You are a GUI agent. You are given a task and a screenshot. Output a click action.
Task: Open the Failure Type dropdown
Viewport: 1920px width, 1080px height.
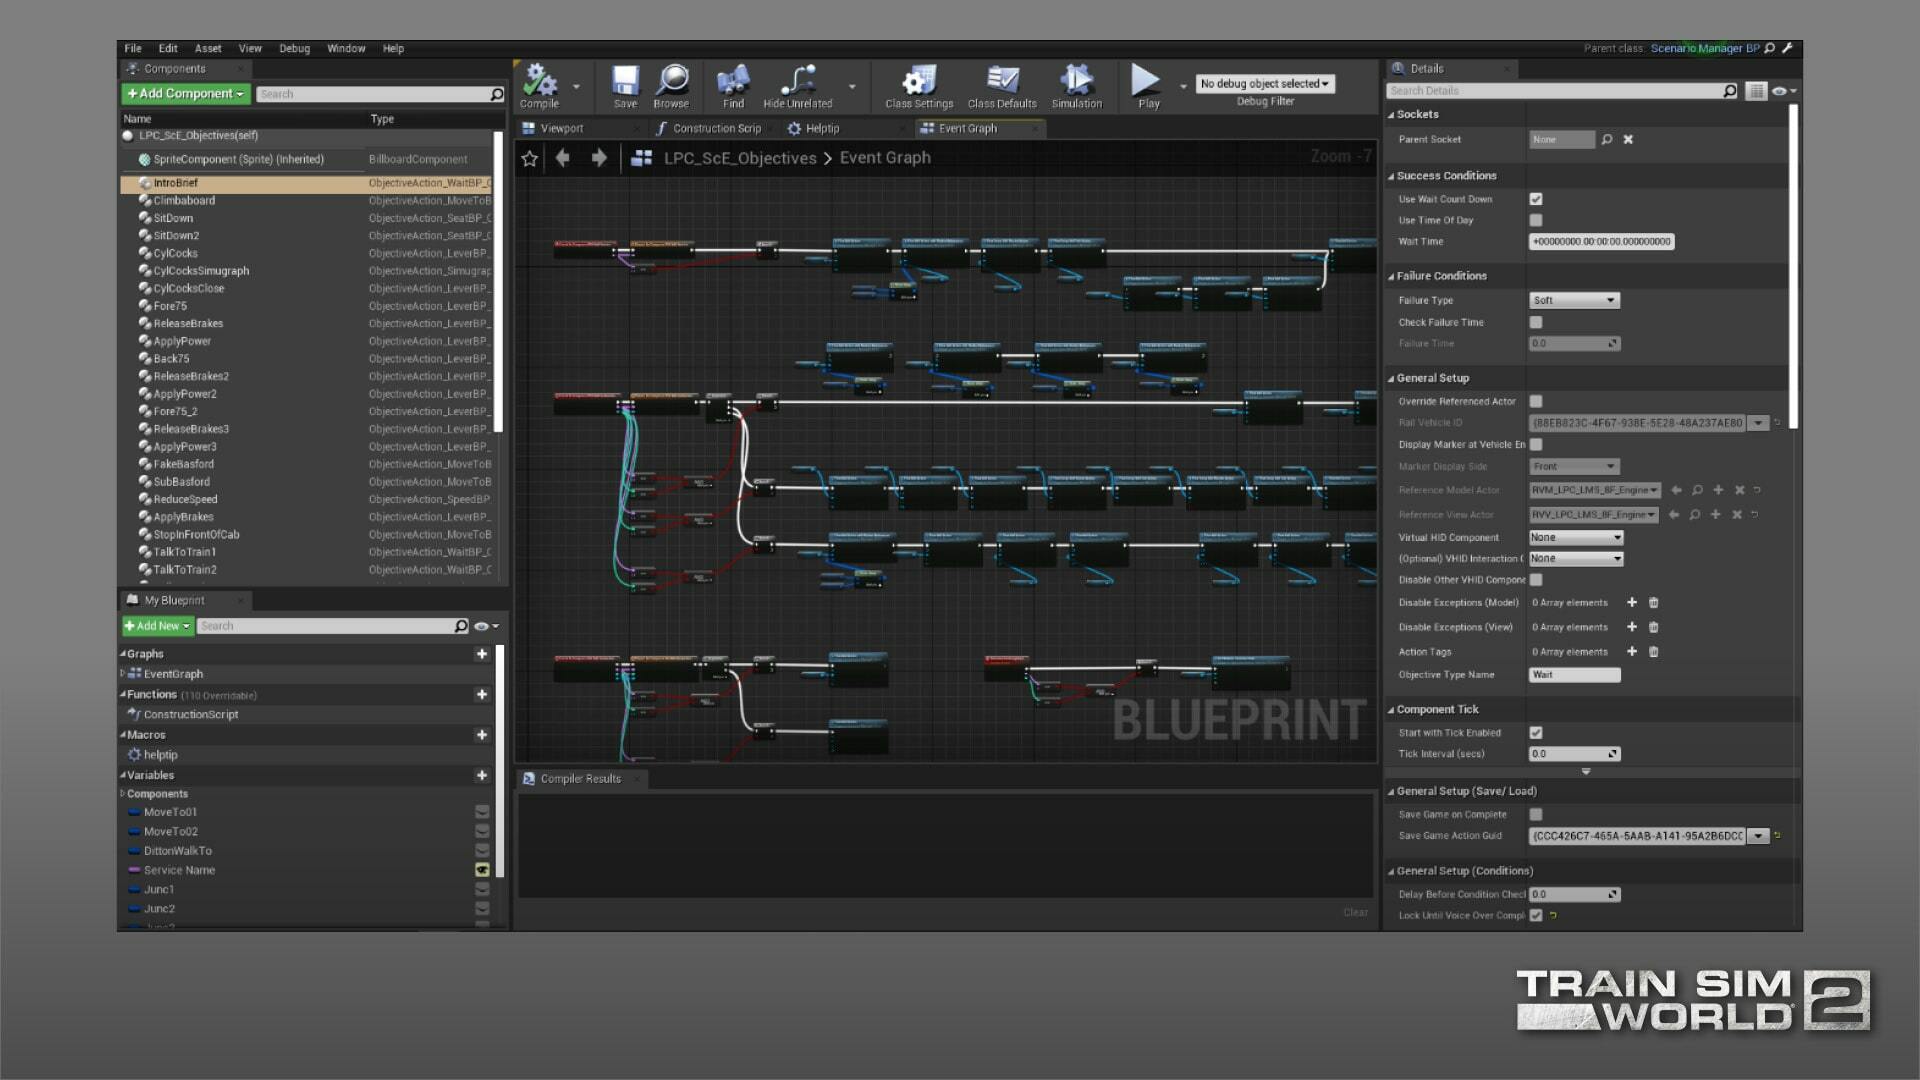(x=1574, y=300)
